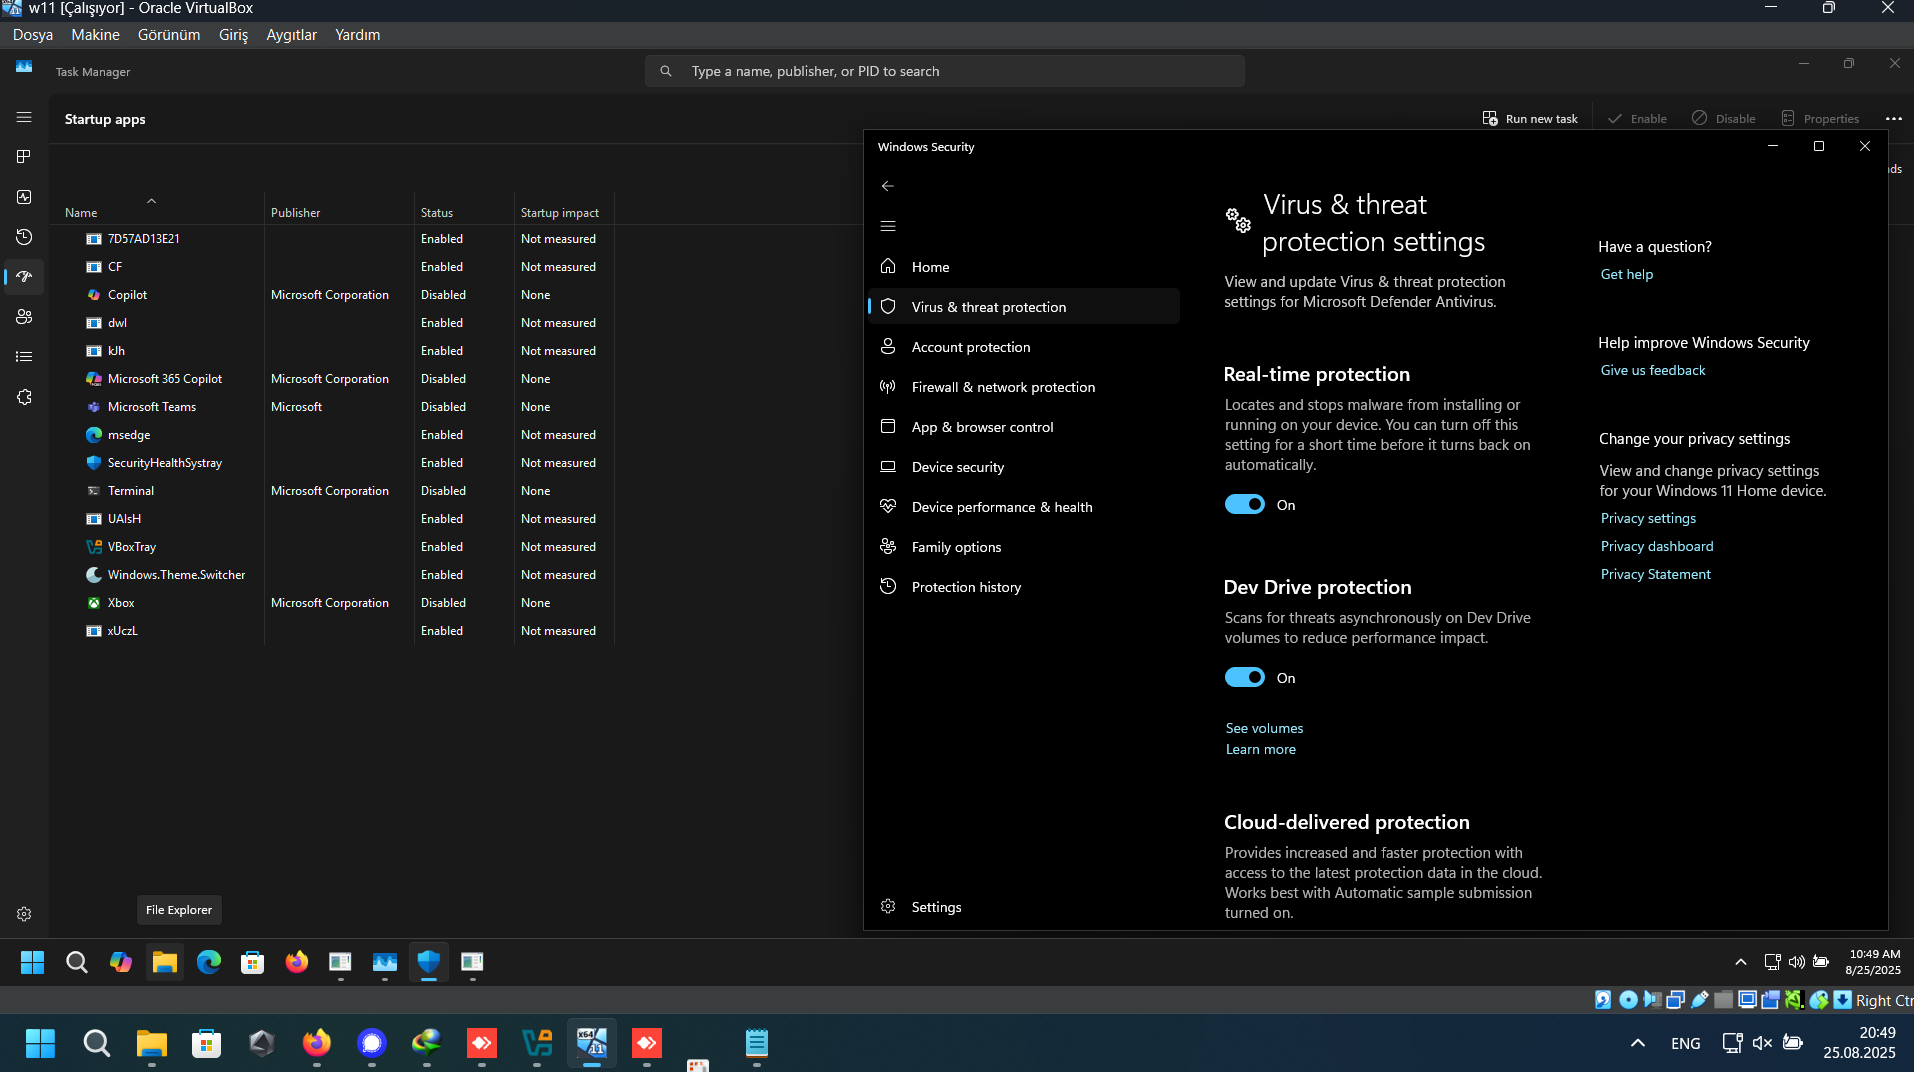Click the Disable button in Task Manager

1724,118
